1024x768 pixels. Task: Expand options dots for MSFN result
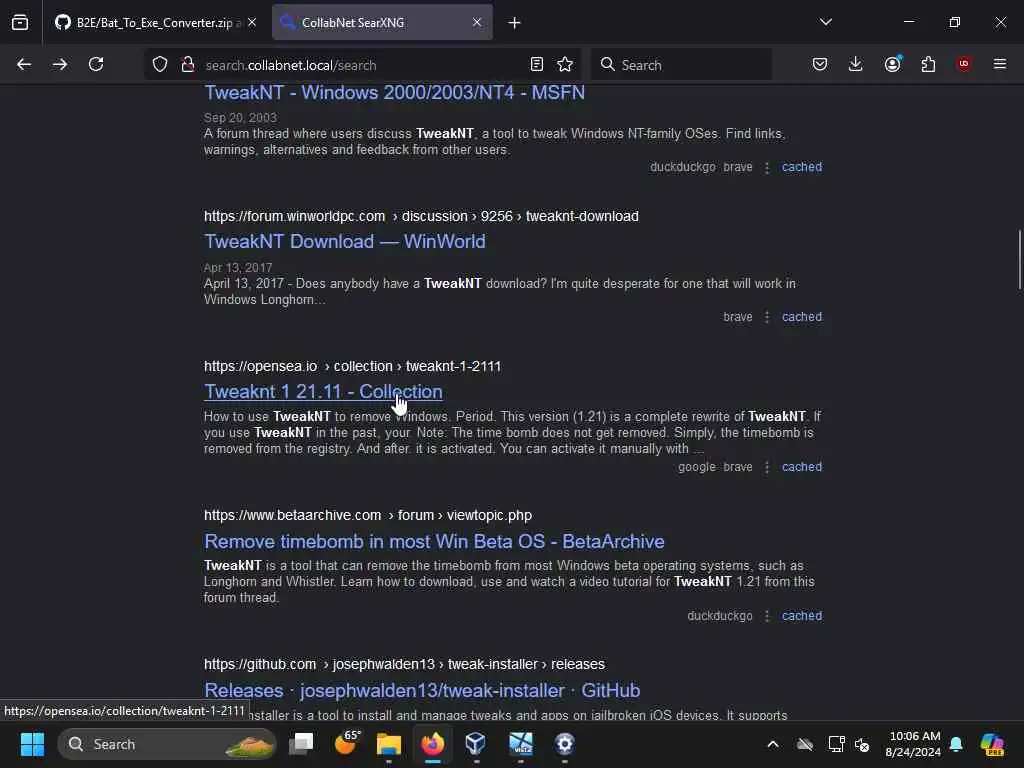(767, 168)
